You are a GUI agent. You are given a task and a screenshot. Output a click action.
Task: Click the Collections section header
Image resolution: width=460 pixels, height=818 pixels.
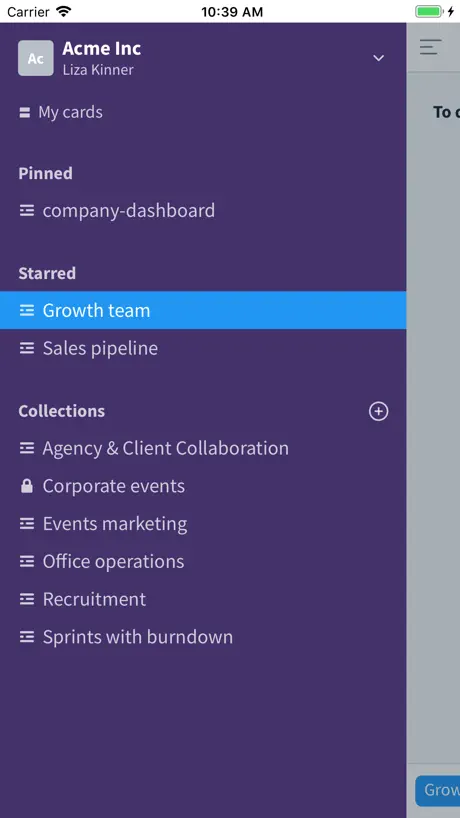coord(62,411)
